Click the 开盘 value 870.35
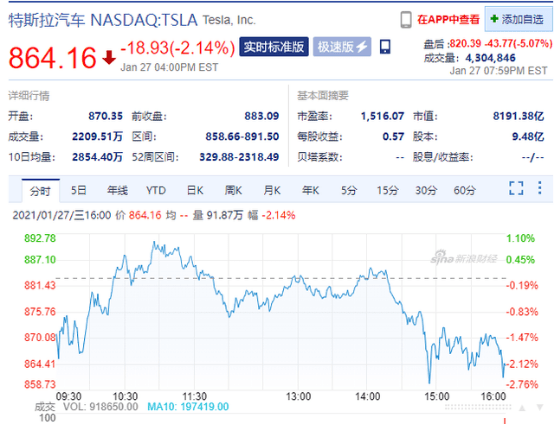This screenshot has height=425, width=554. tap(105, 116)
